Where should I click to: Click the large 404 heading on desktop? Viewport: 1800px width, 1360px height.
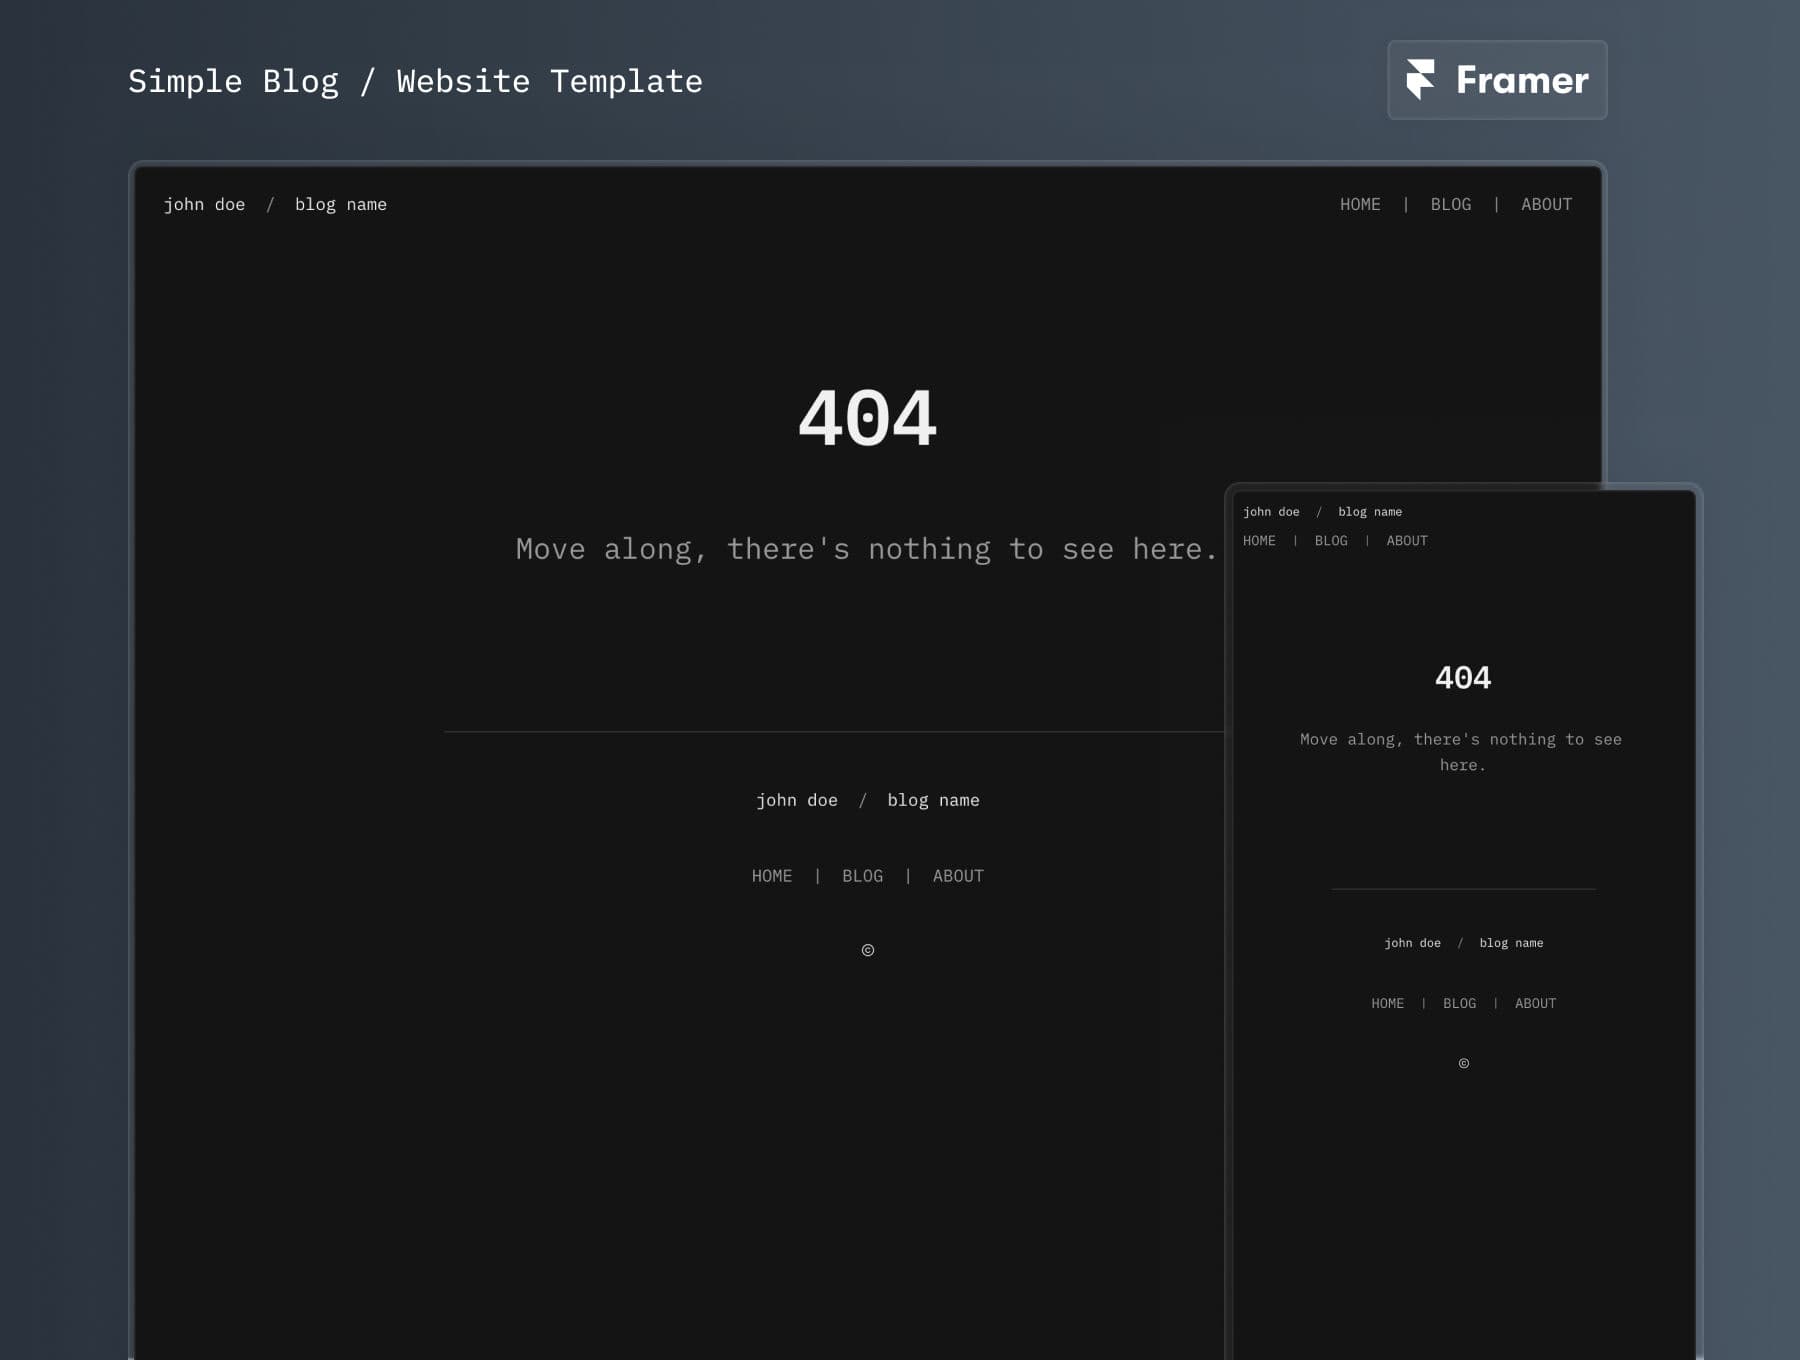(x=867, y=418)
